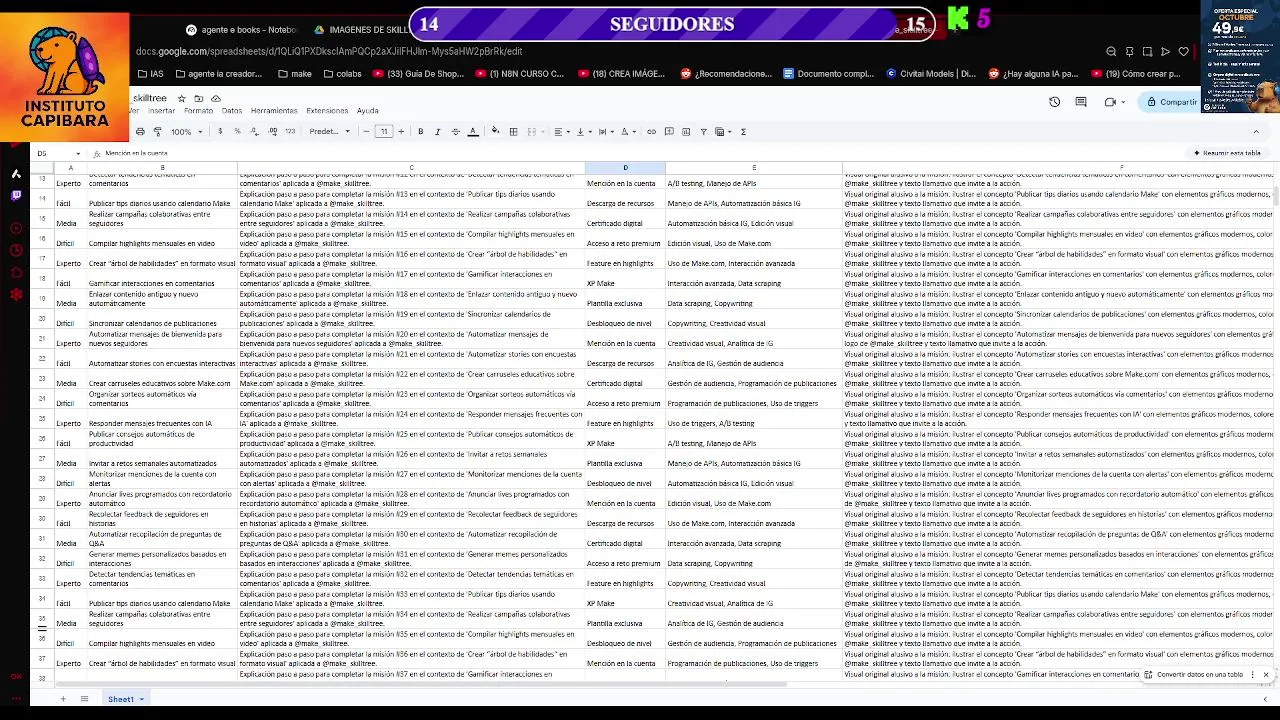The image size is (1280, 720).
Task: Open the colabs bookmark folder
Action: point(342,74)
